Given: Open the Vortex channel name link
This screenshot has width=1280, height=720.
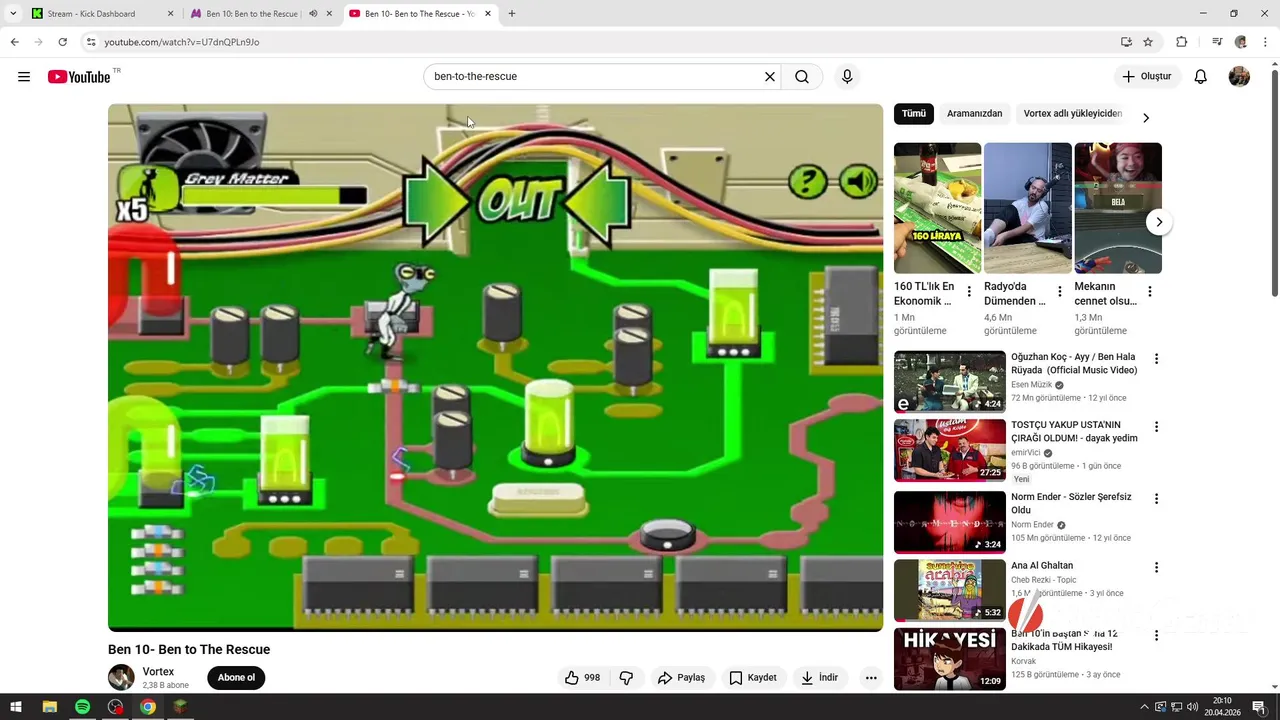Looking at the screenshot, I should point(158,672).
